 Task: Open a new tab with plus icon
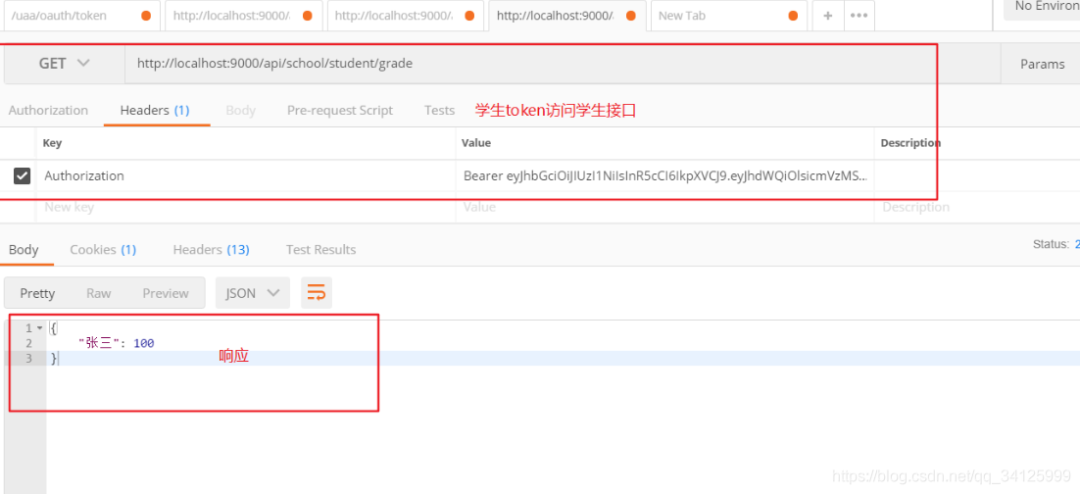[x=828, y=15]
